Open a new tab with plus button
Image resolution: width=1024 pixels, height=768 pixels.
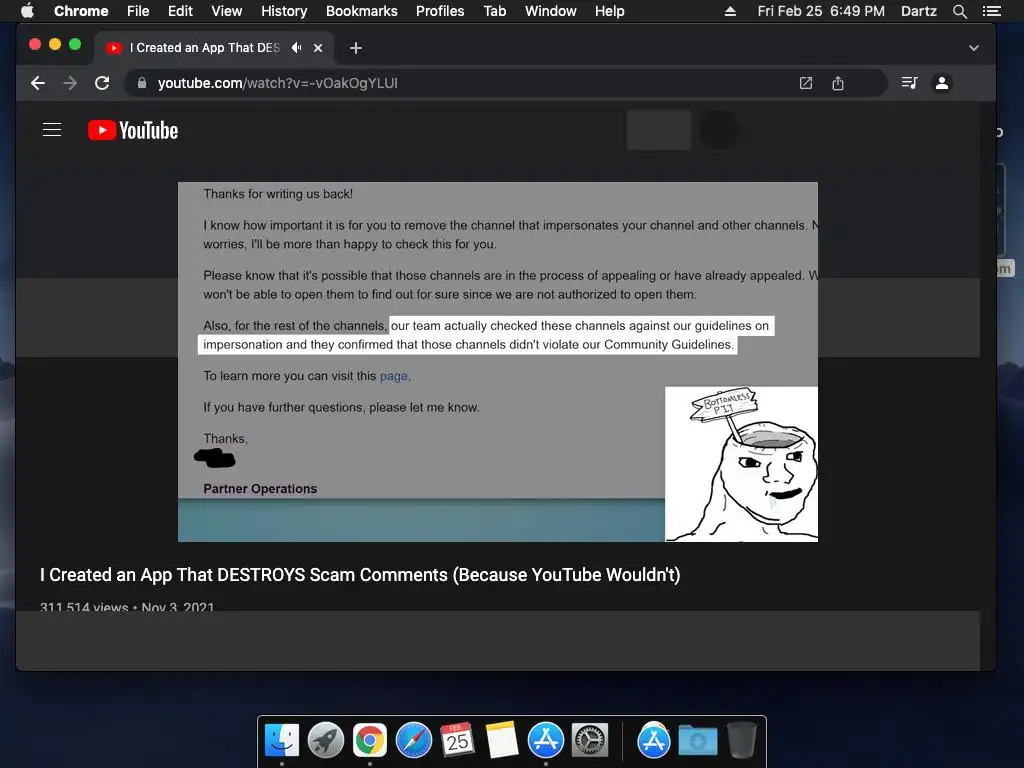(355, 48)
